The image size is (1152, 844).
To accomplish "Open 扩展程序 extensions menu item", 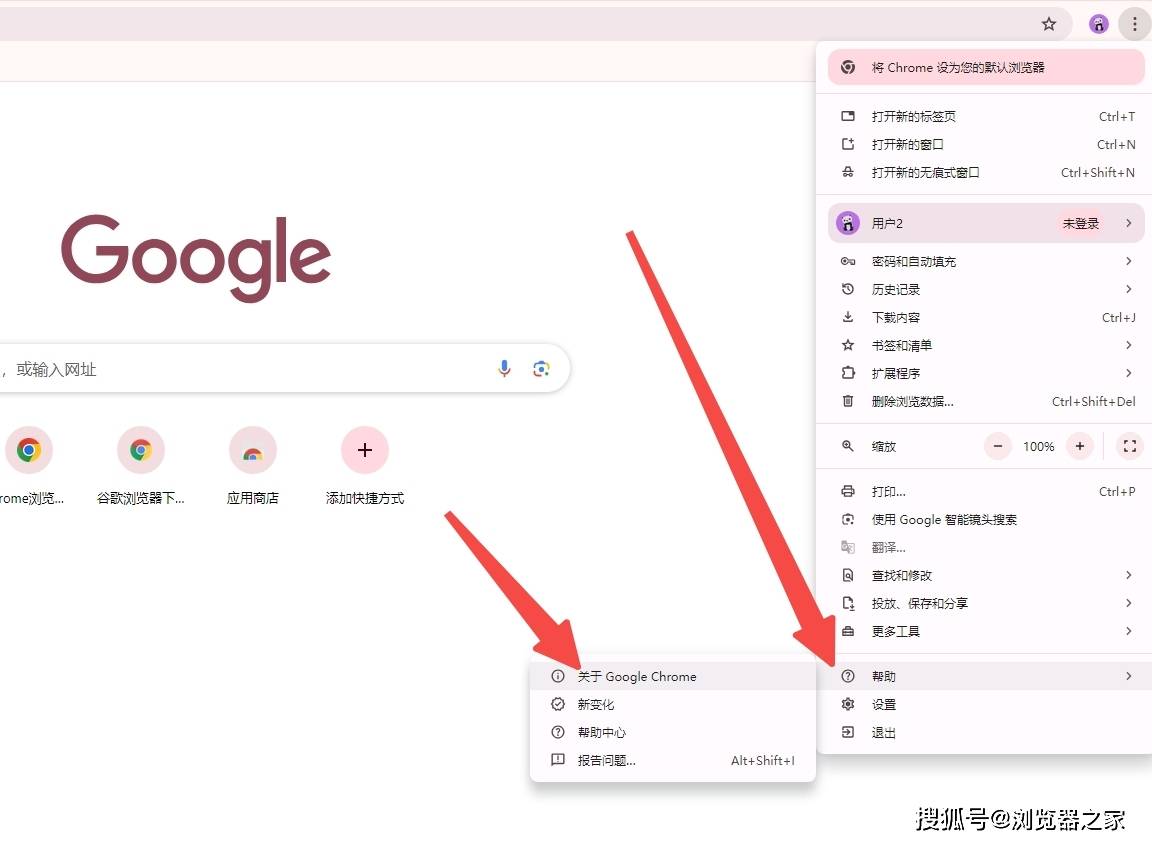I will click(x=986, y=373).
